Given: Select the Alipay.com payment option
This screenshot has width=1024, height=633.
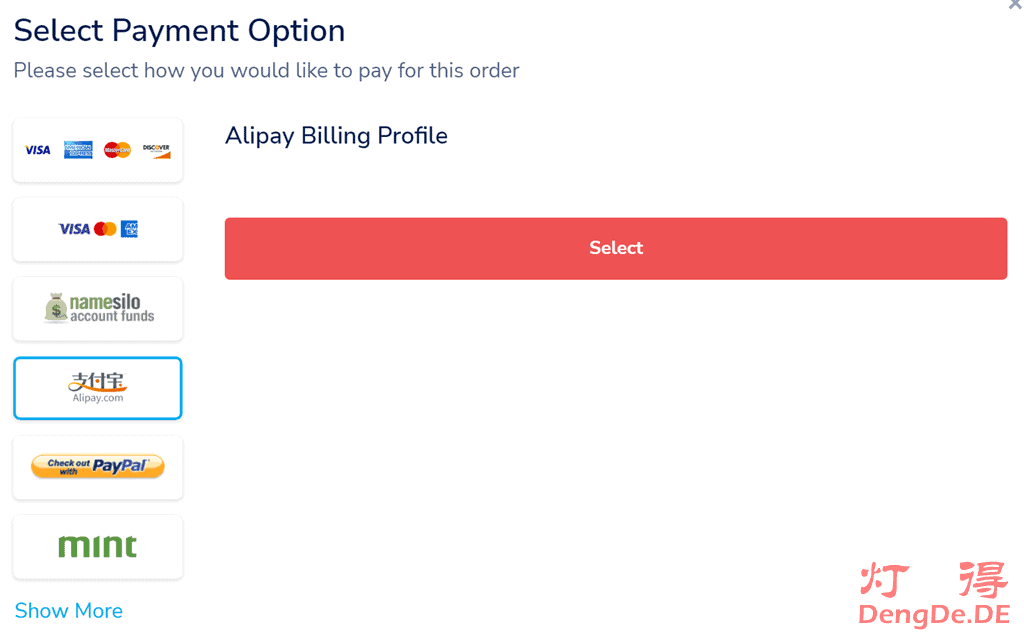Looking at the screenshot, I should click(98, 388).
